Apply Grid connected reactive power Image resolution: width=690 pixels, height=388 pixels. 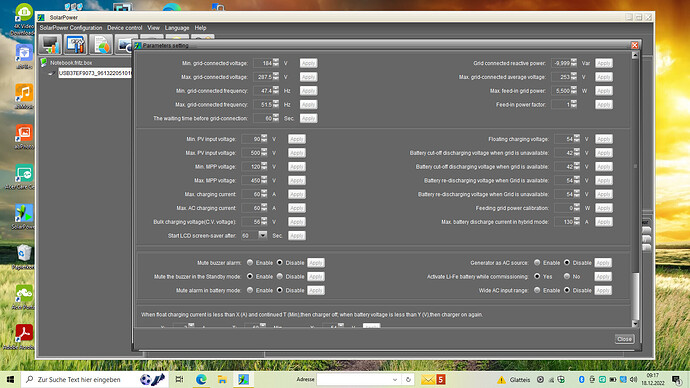coord(604,63)
